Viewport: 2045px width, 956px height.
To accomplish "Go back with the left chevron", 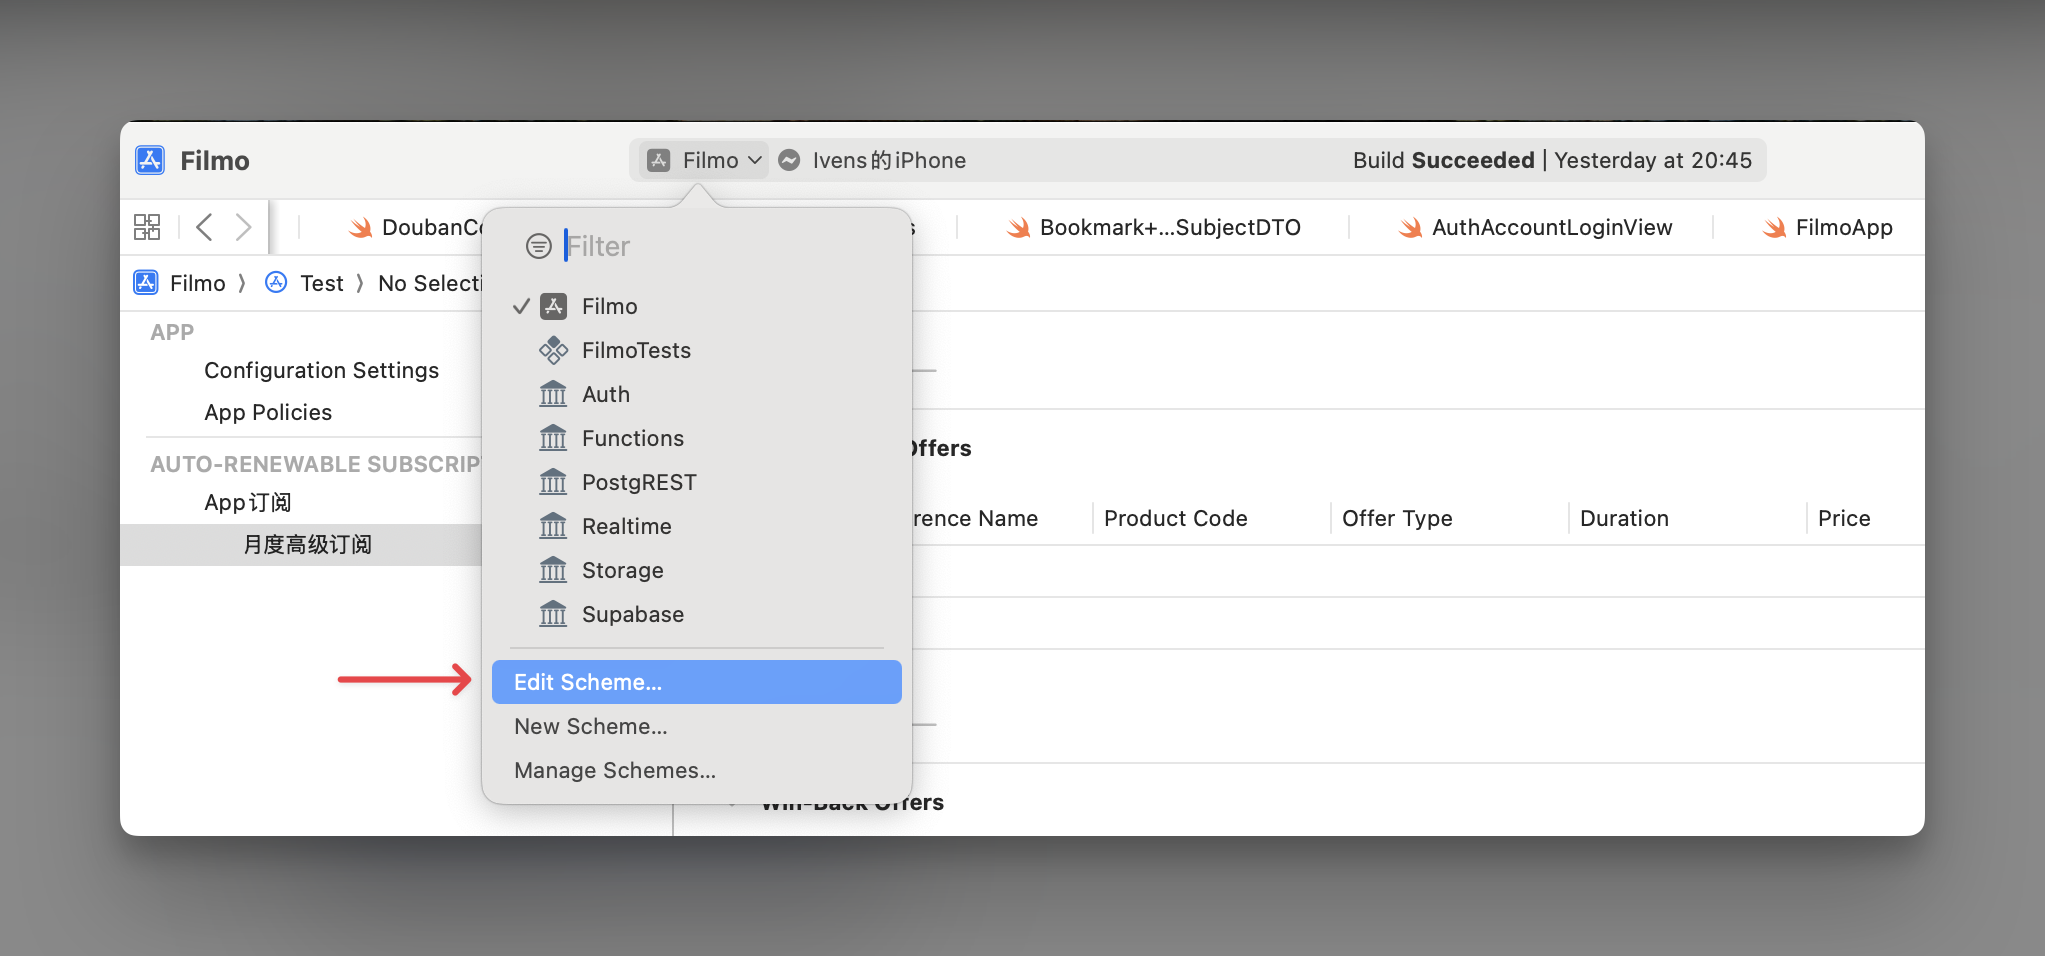I will pyautogui.click(x=204, y=227).
